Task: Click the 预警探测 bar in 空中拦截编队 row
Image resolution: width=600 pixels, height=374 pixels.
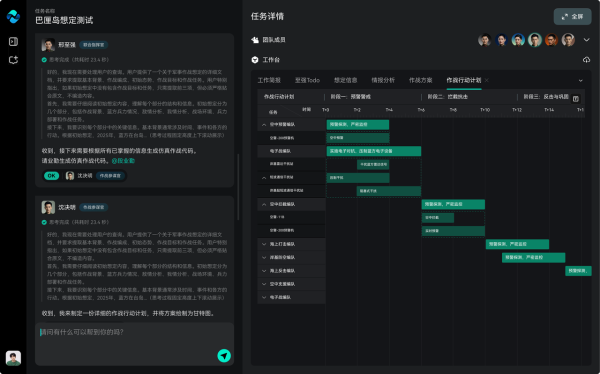Action: [x=453, y=204]
